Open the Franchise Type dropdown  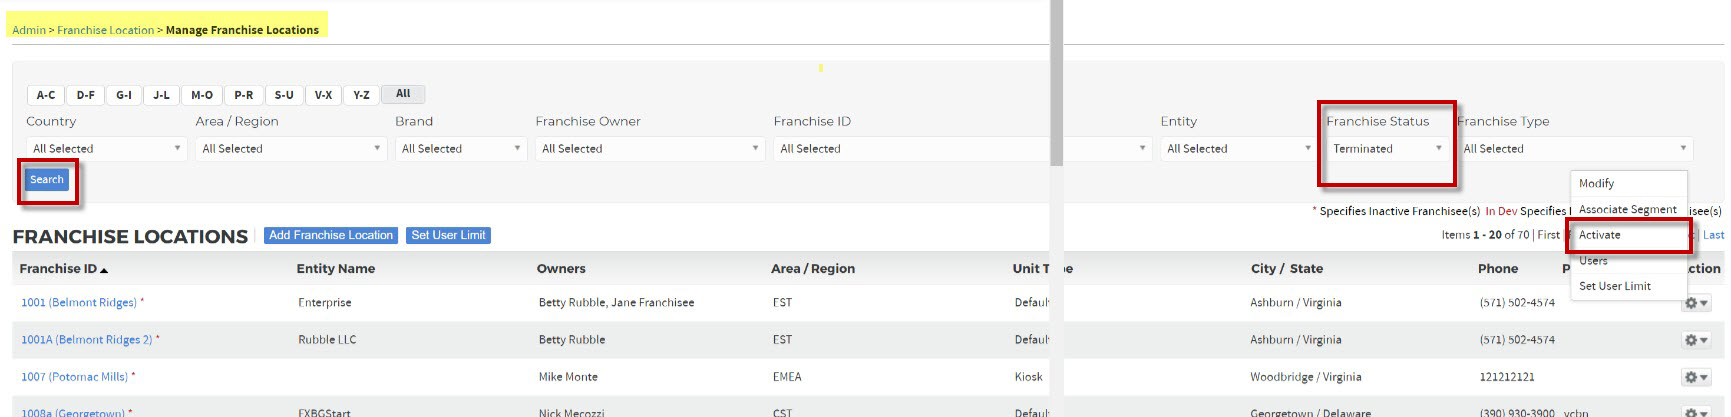pos(1575,149)
